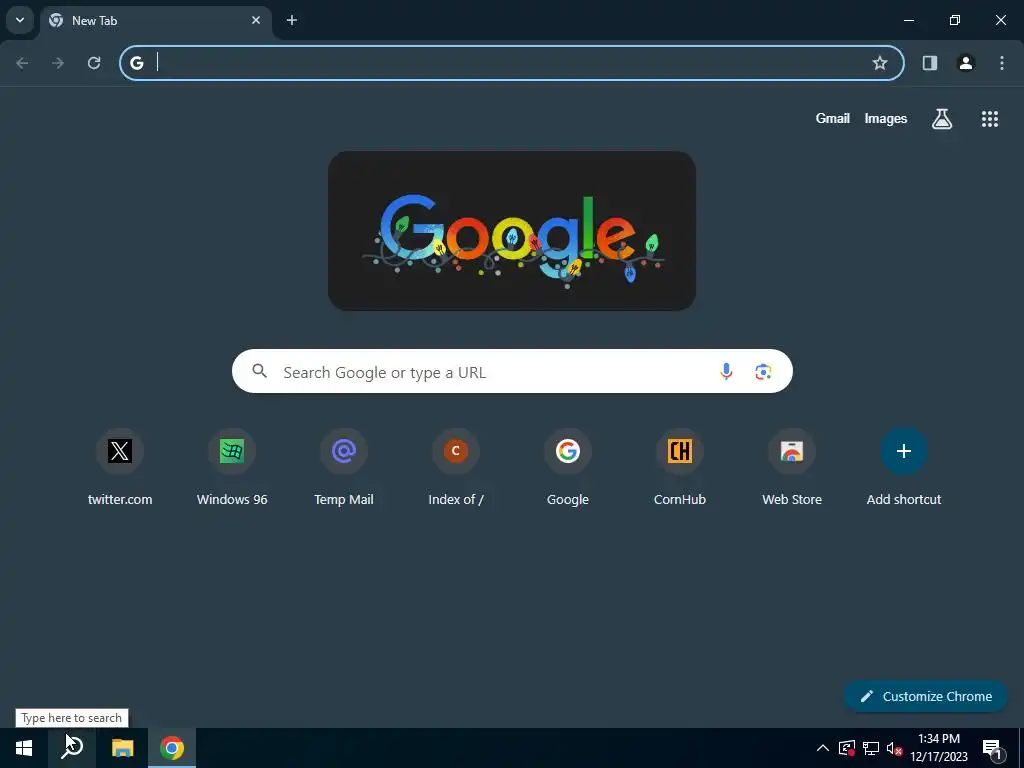
Task: Show hidden system tray icons
Action: pos(823,748)
